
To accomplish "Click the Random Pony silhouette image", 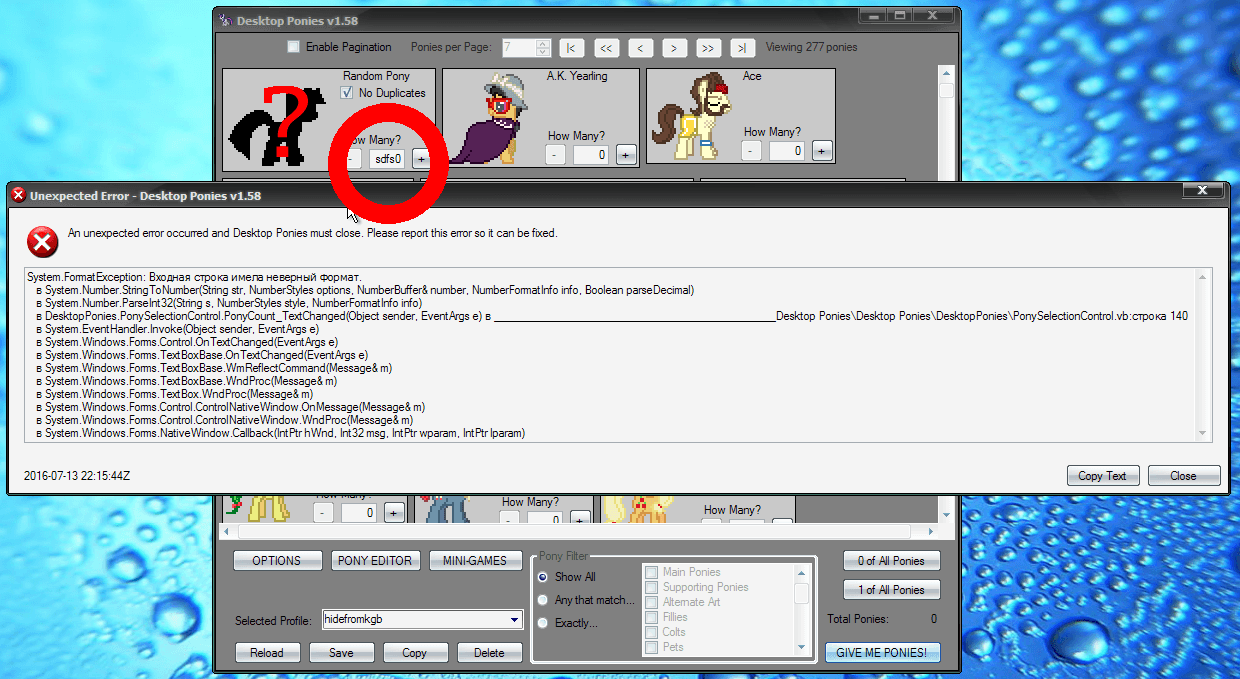I will coord(279,125).
